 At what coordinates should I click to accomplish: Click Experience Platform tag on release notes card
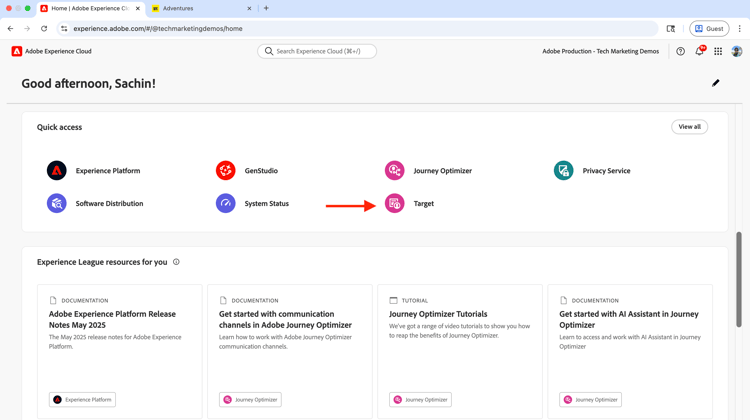pyautogui.click(x=82, y=399)
